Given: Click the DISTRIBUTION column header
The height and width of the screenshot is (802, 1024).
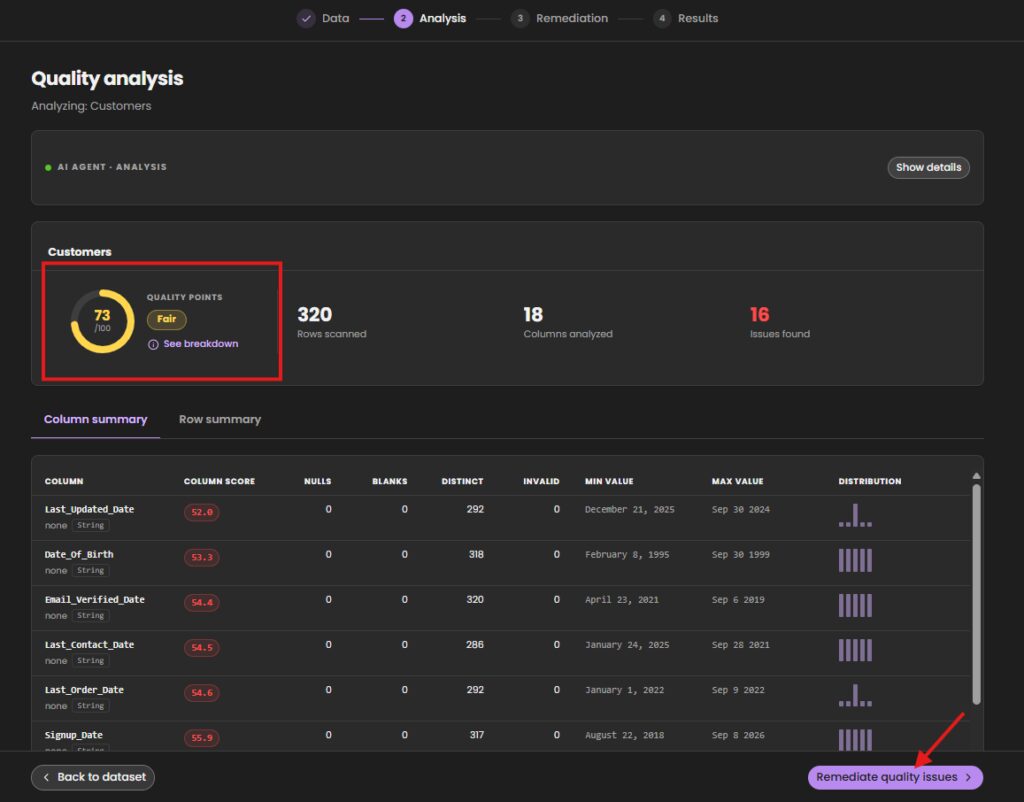Looking at the screenshot, I should (x=869, y=481).
